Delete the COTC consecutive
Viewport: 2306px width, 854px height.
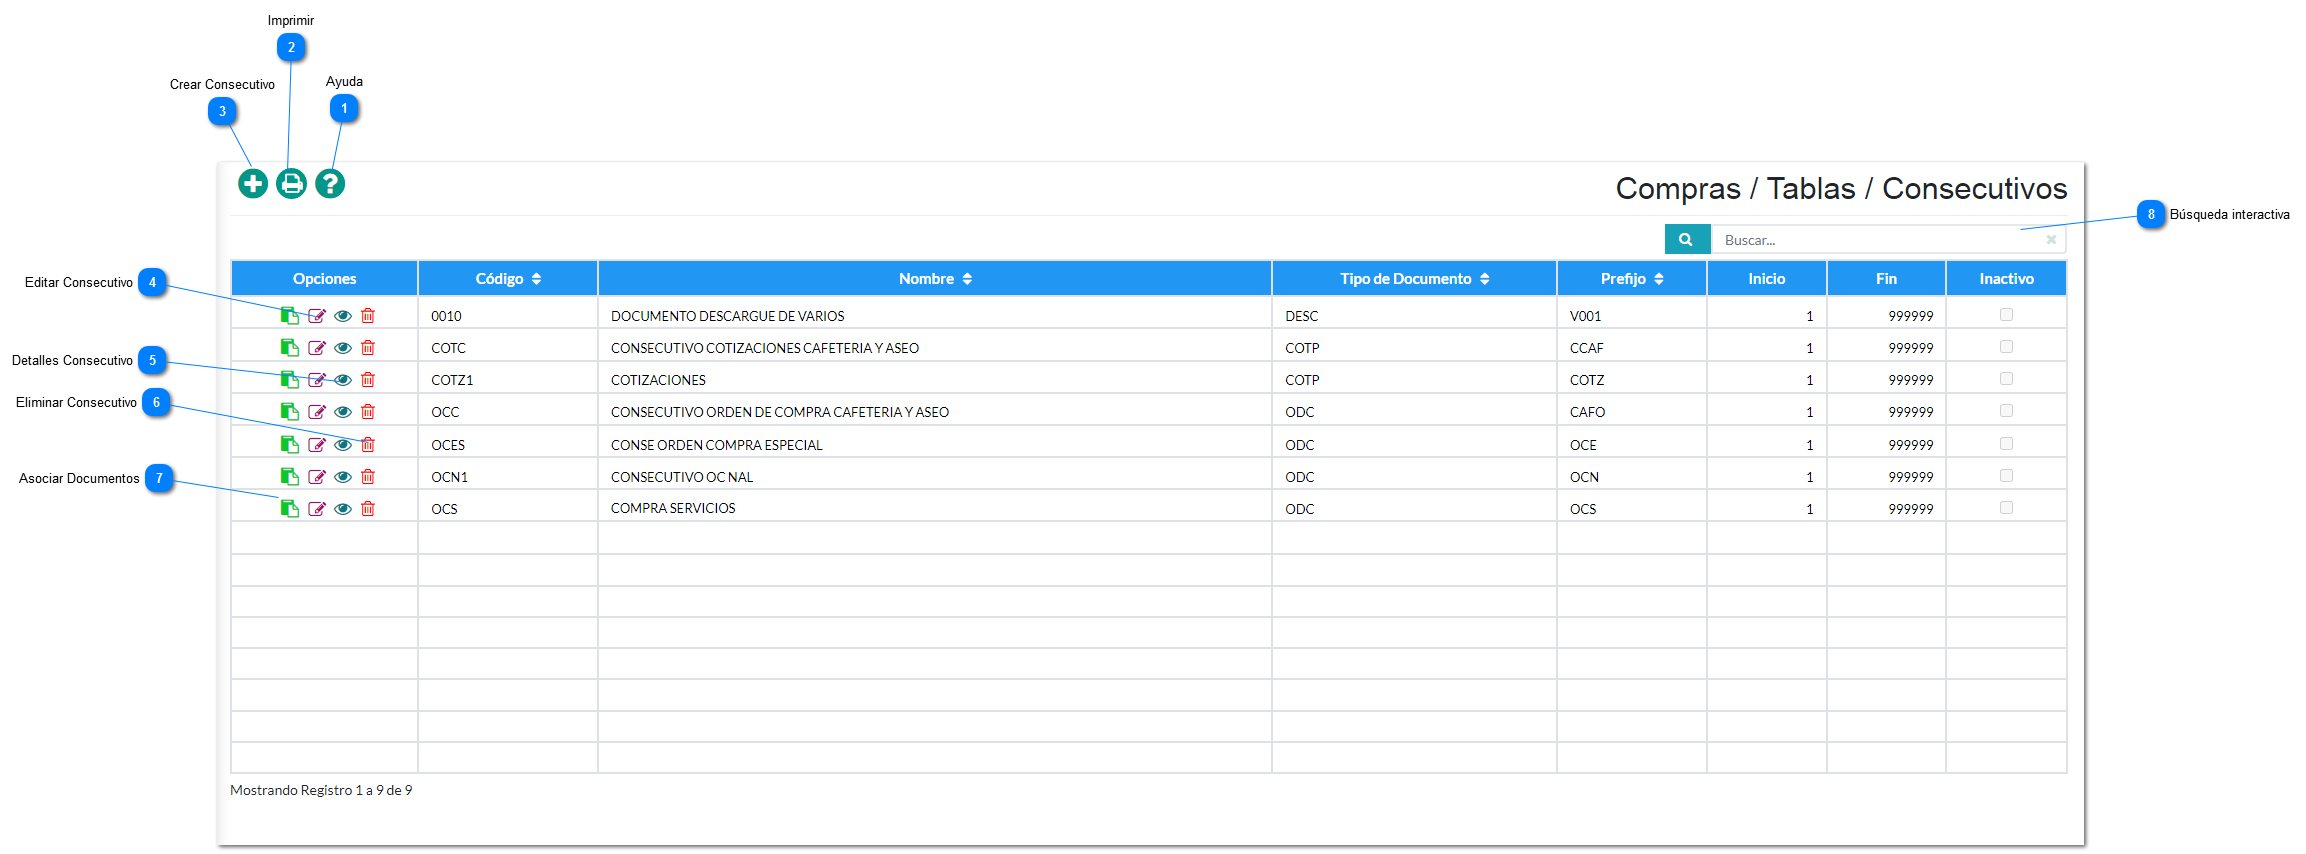[368, 348]
